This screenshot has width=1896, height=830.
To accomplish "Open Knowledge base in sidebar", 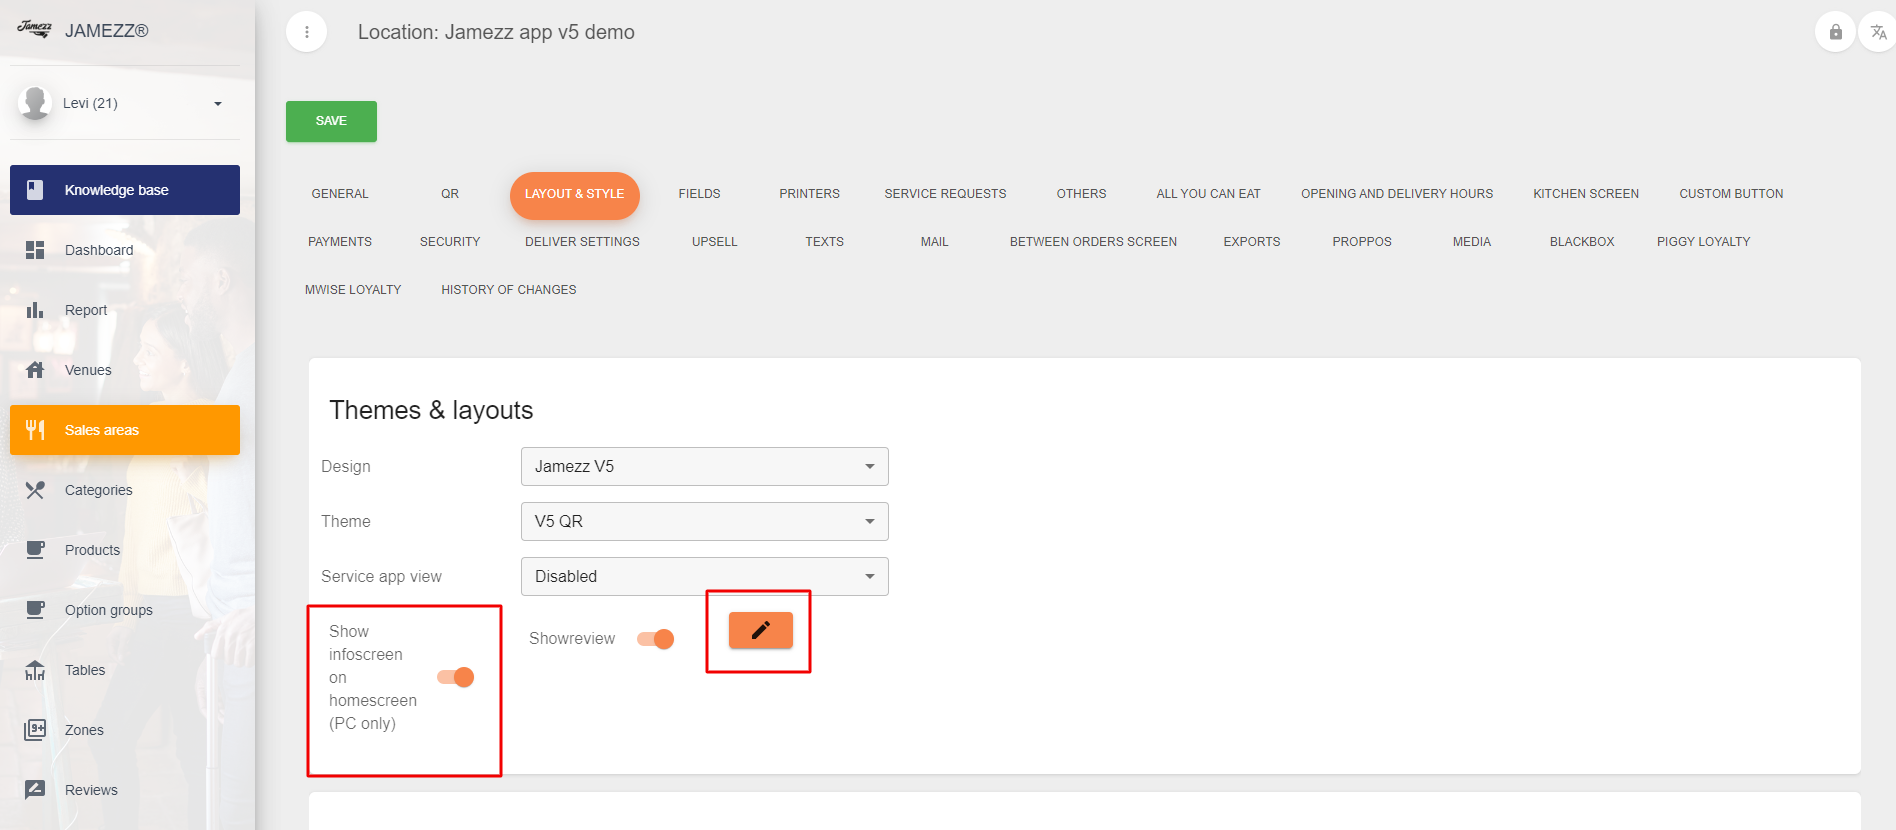I will tap(125, 190).
